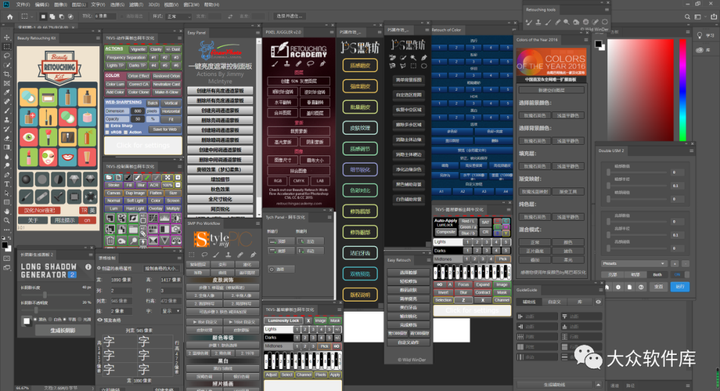Toggle the sRGB checkbox in Web-Sharpening
720x391 pixels.
click(108, 132)
